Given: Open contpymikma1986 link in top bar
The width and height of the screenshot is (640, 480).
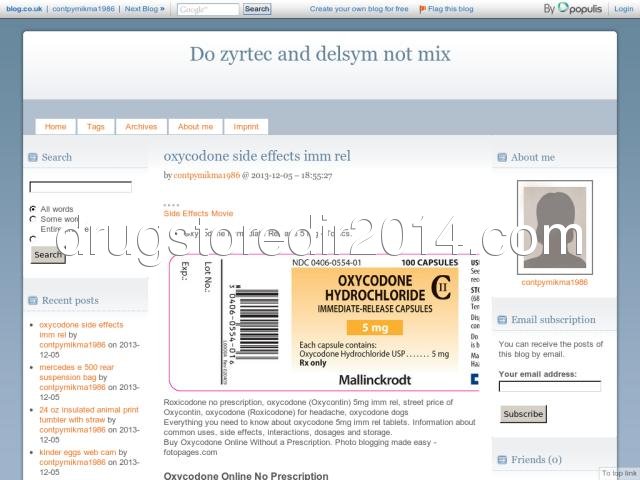Looking at the screenshot, I should pos(84,9).
